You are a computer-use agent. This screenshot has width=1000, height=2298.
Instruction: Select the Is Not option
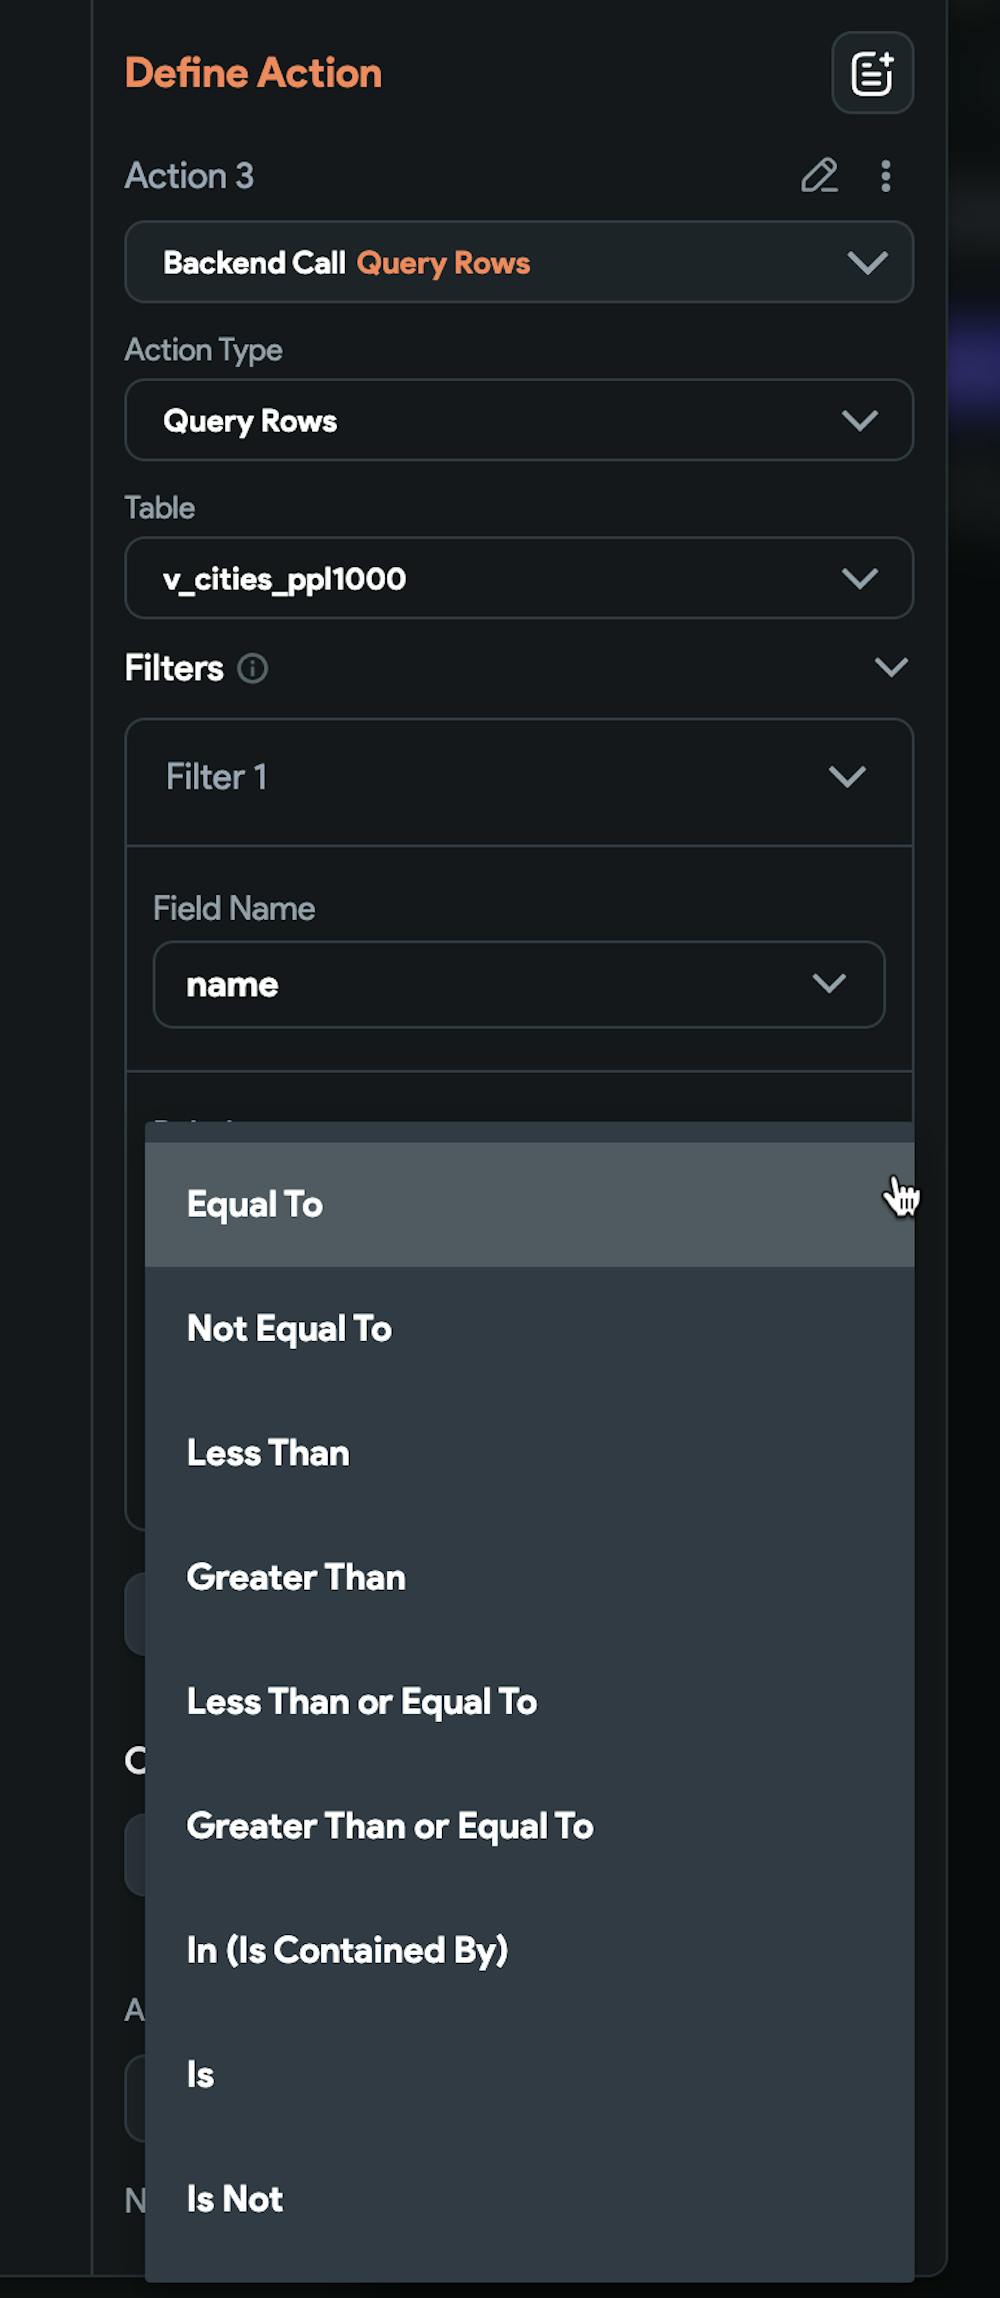click(529, 2199)
